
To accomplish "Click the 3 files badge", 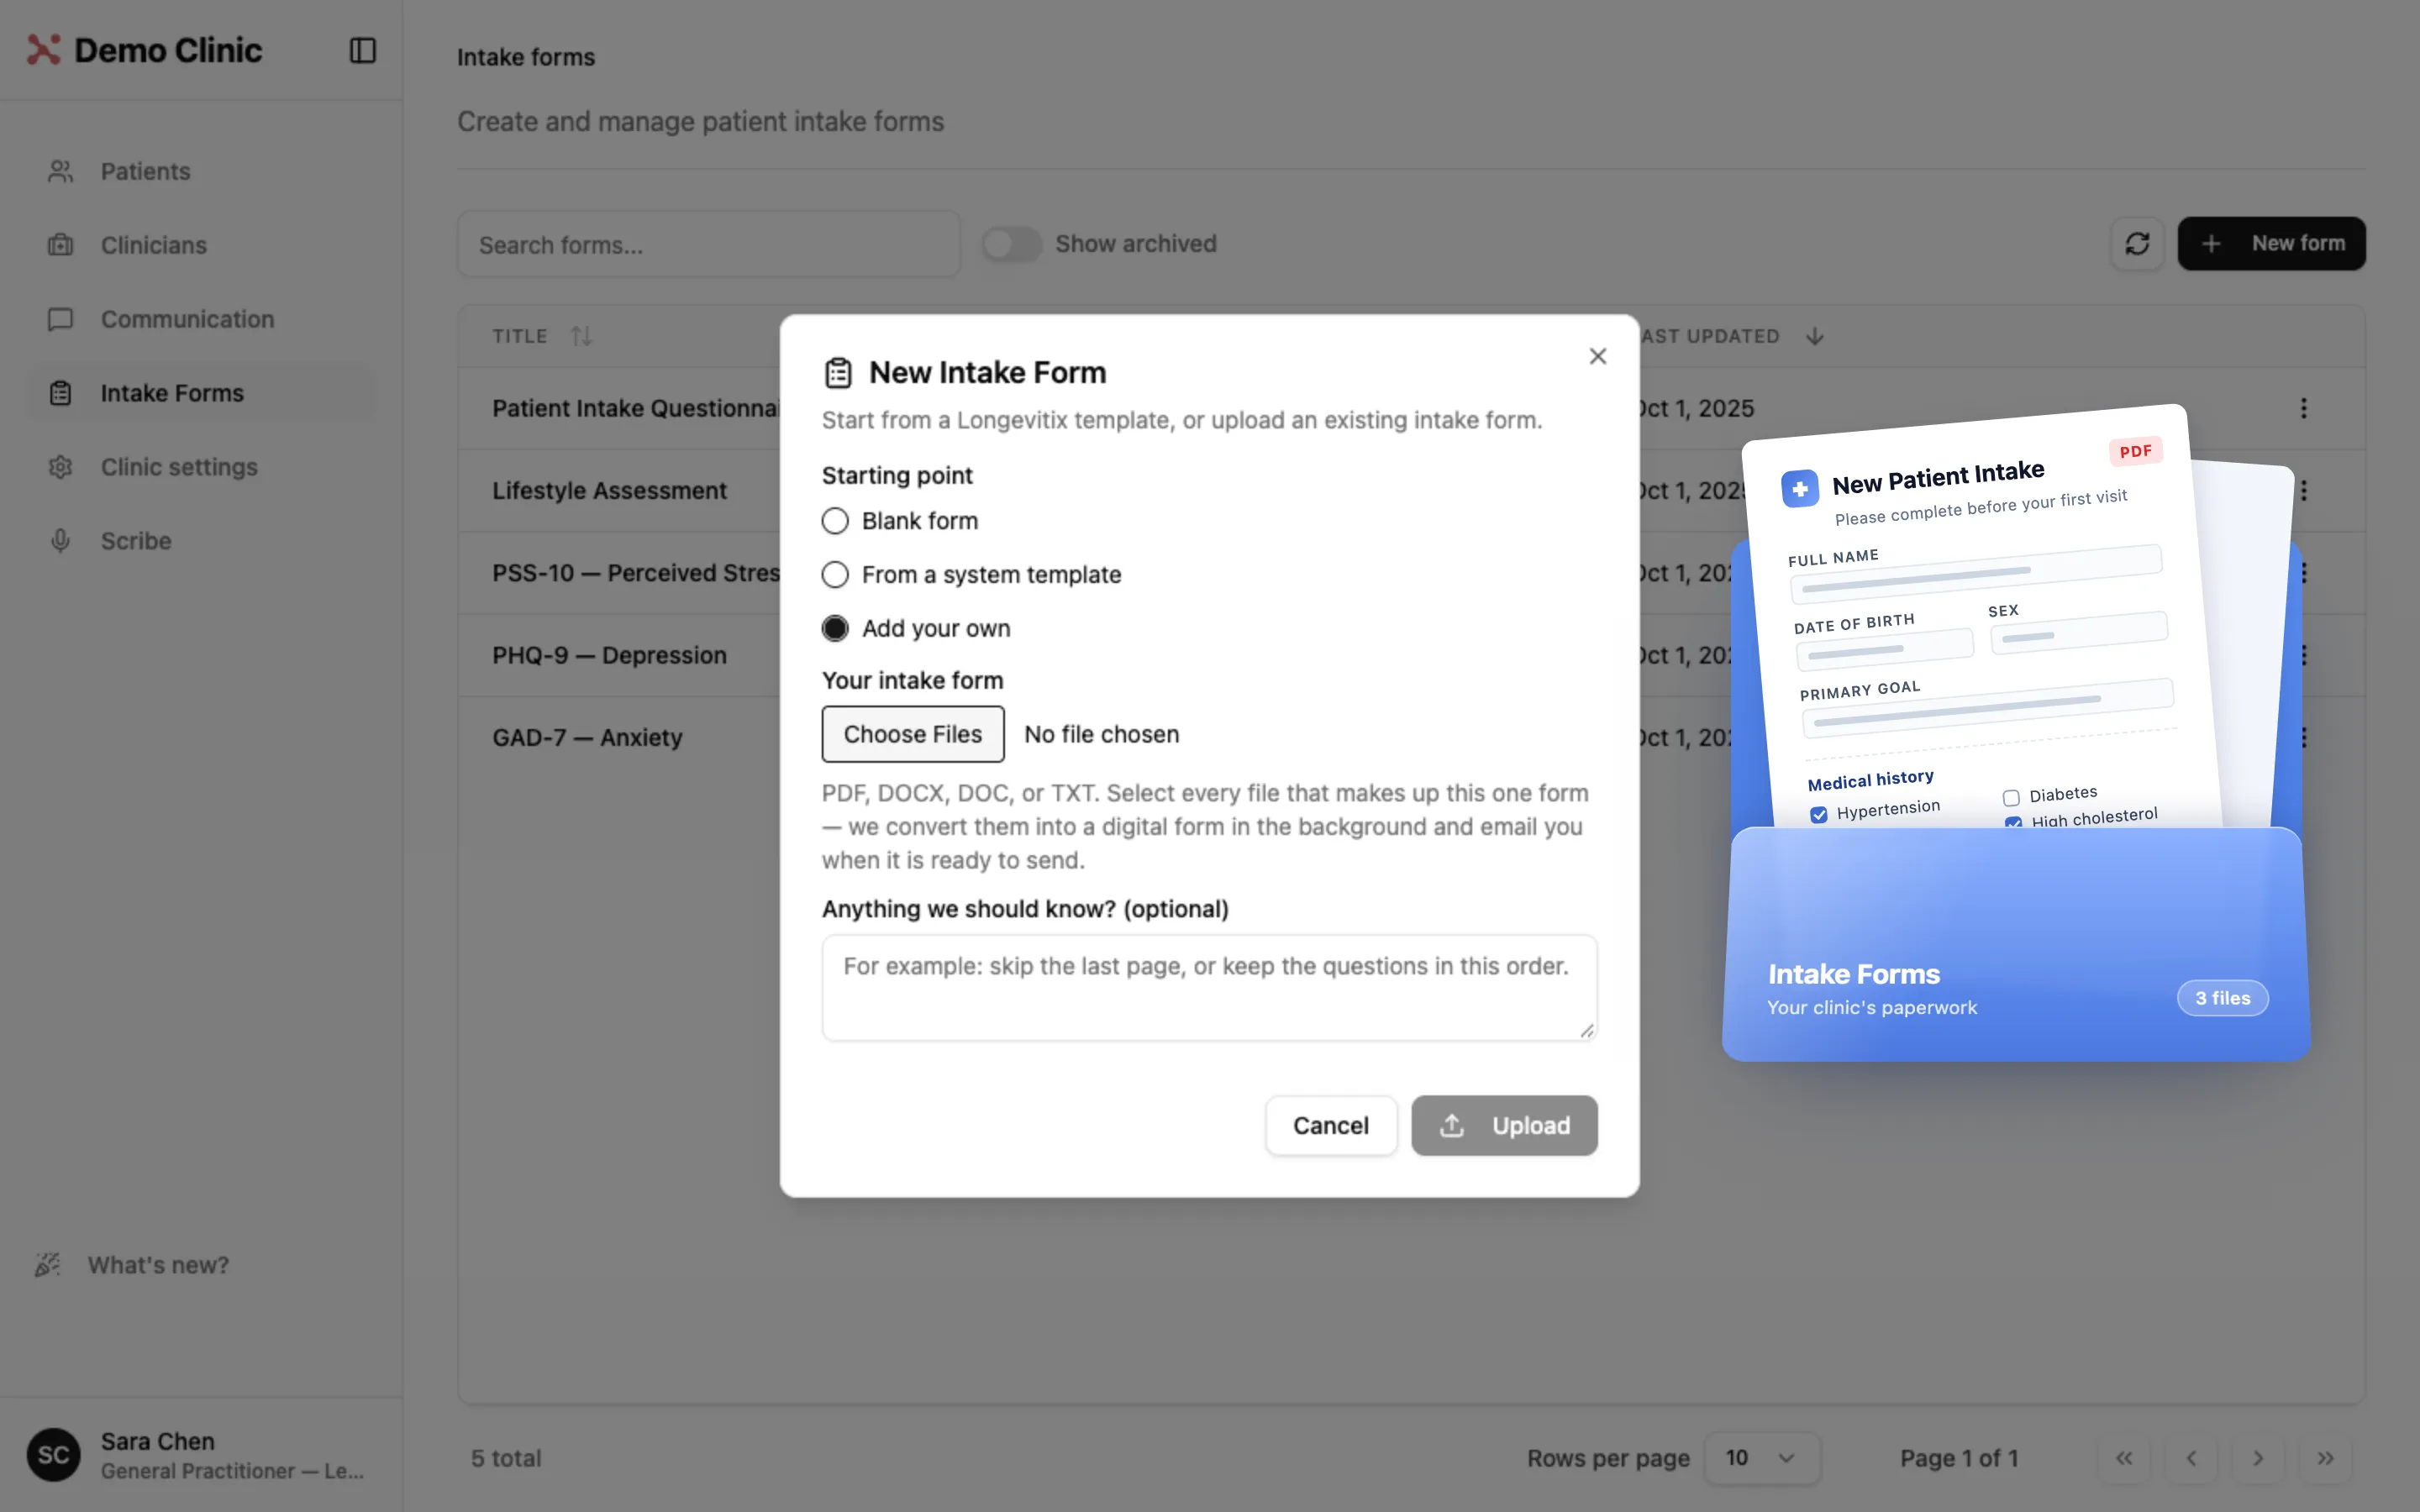I will click(2222, 998).
